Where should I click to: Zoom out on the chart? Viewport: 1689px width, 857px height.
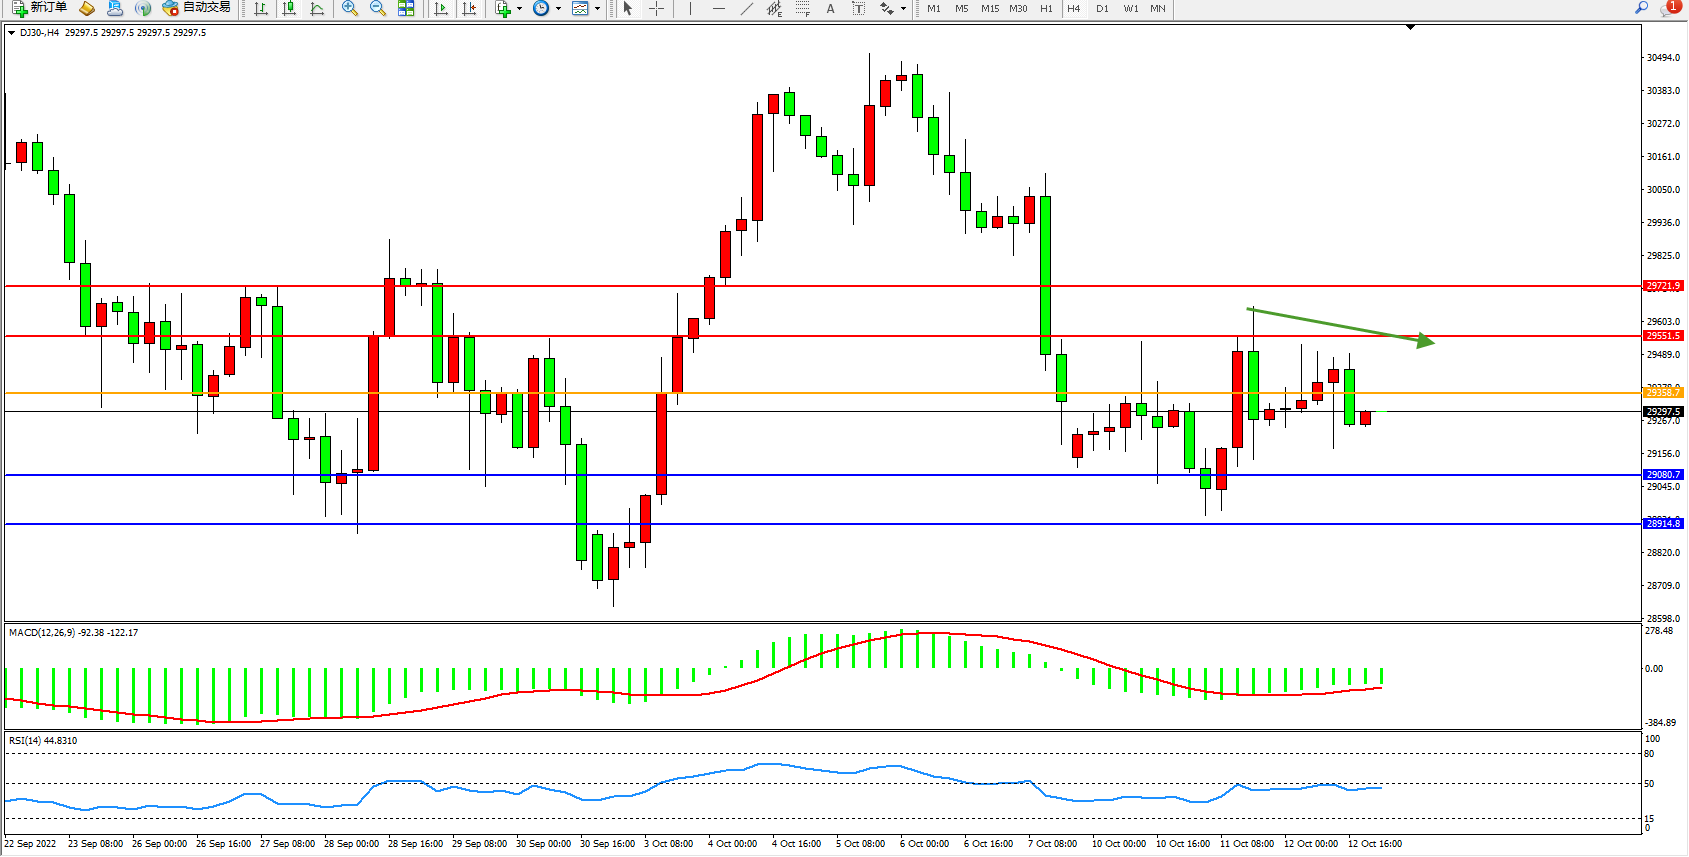tap(378, 8)
